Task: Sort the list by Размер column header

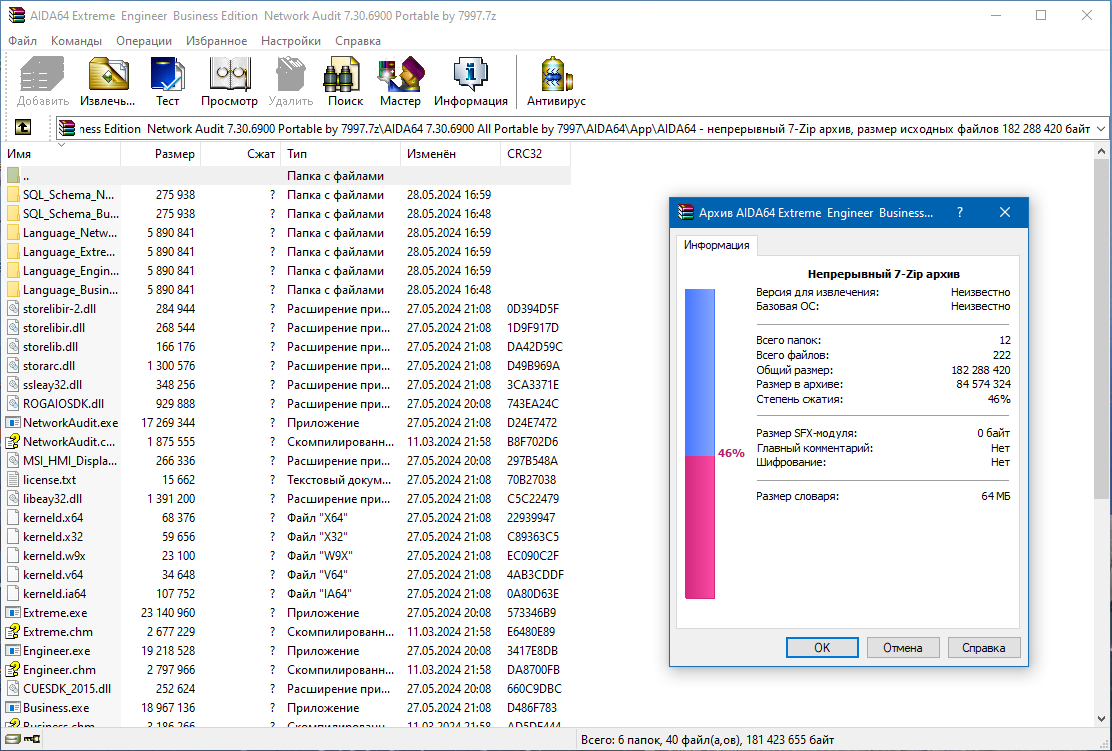Action: tap(174, 154)
